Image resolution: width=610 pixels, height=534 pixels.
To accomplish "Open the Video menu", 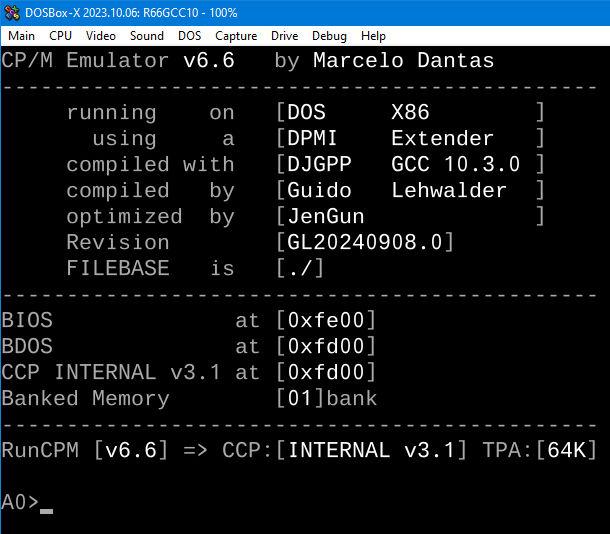I will (x=101, y=36).
